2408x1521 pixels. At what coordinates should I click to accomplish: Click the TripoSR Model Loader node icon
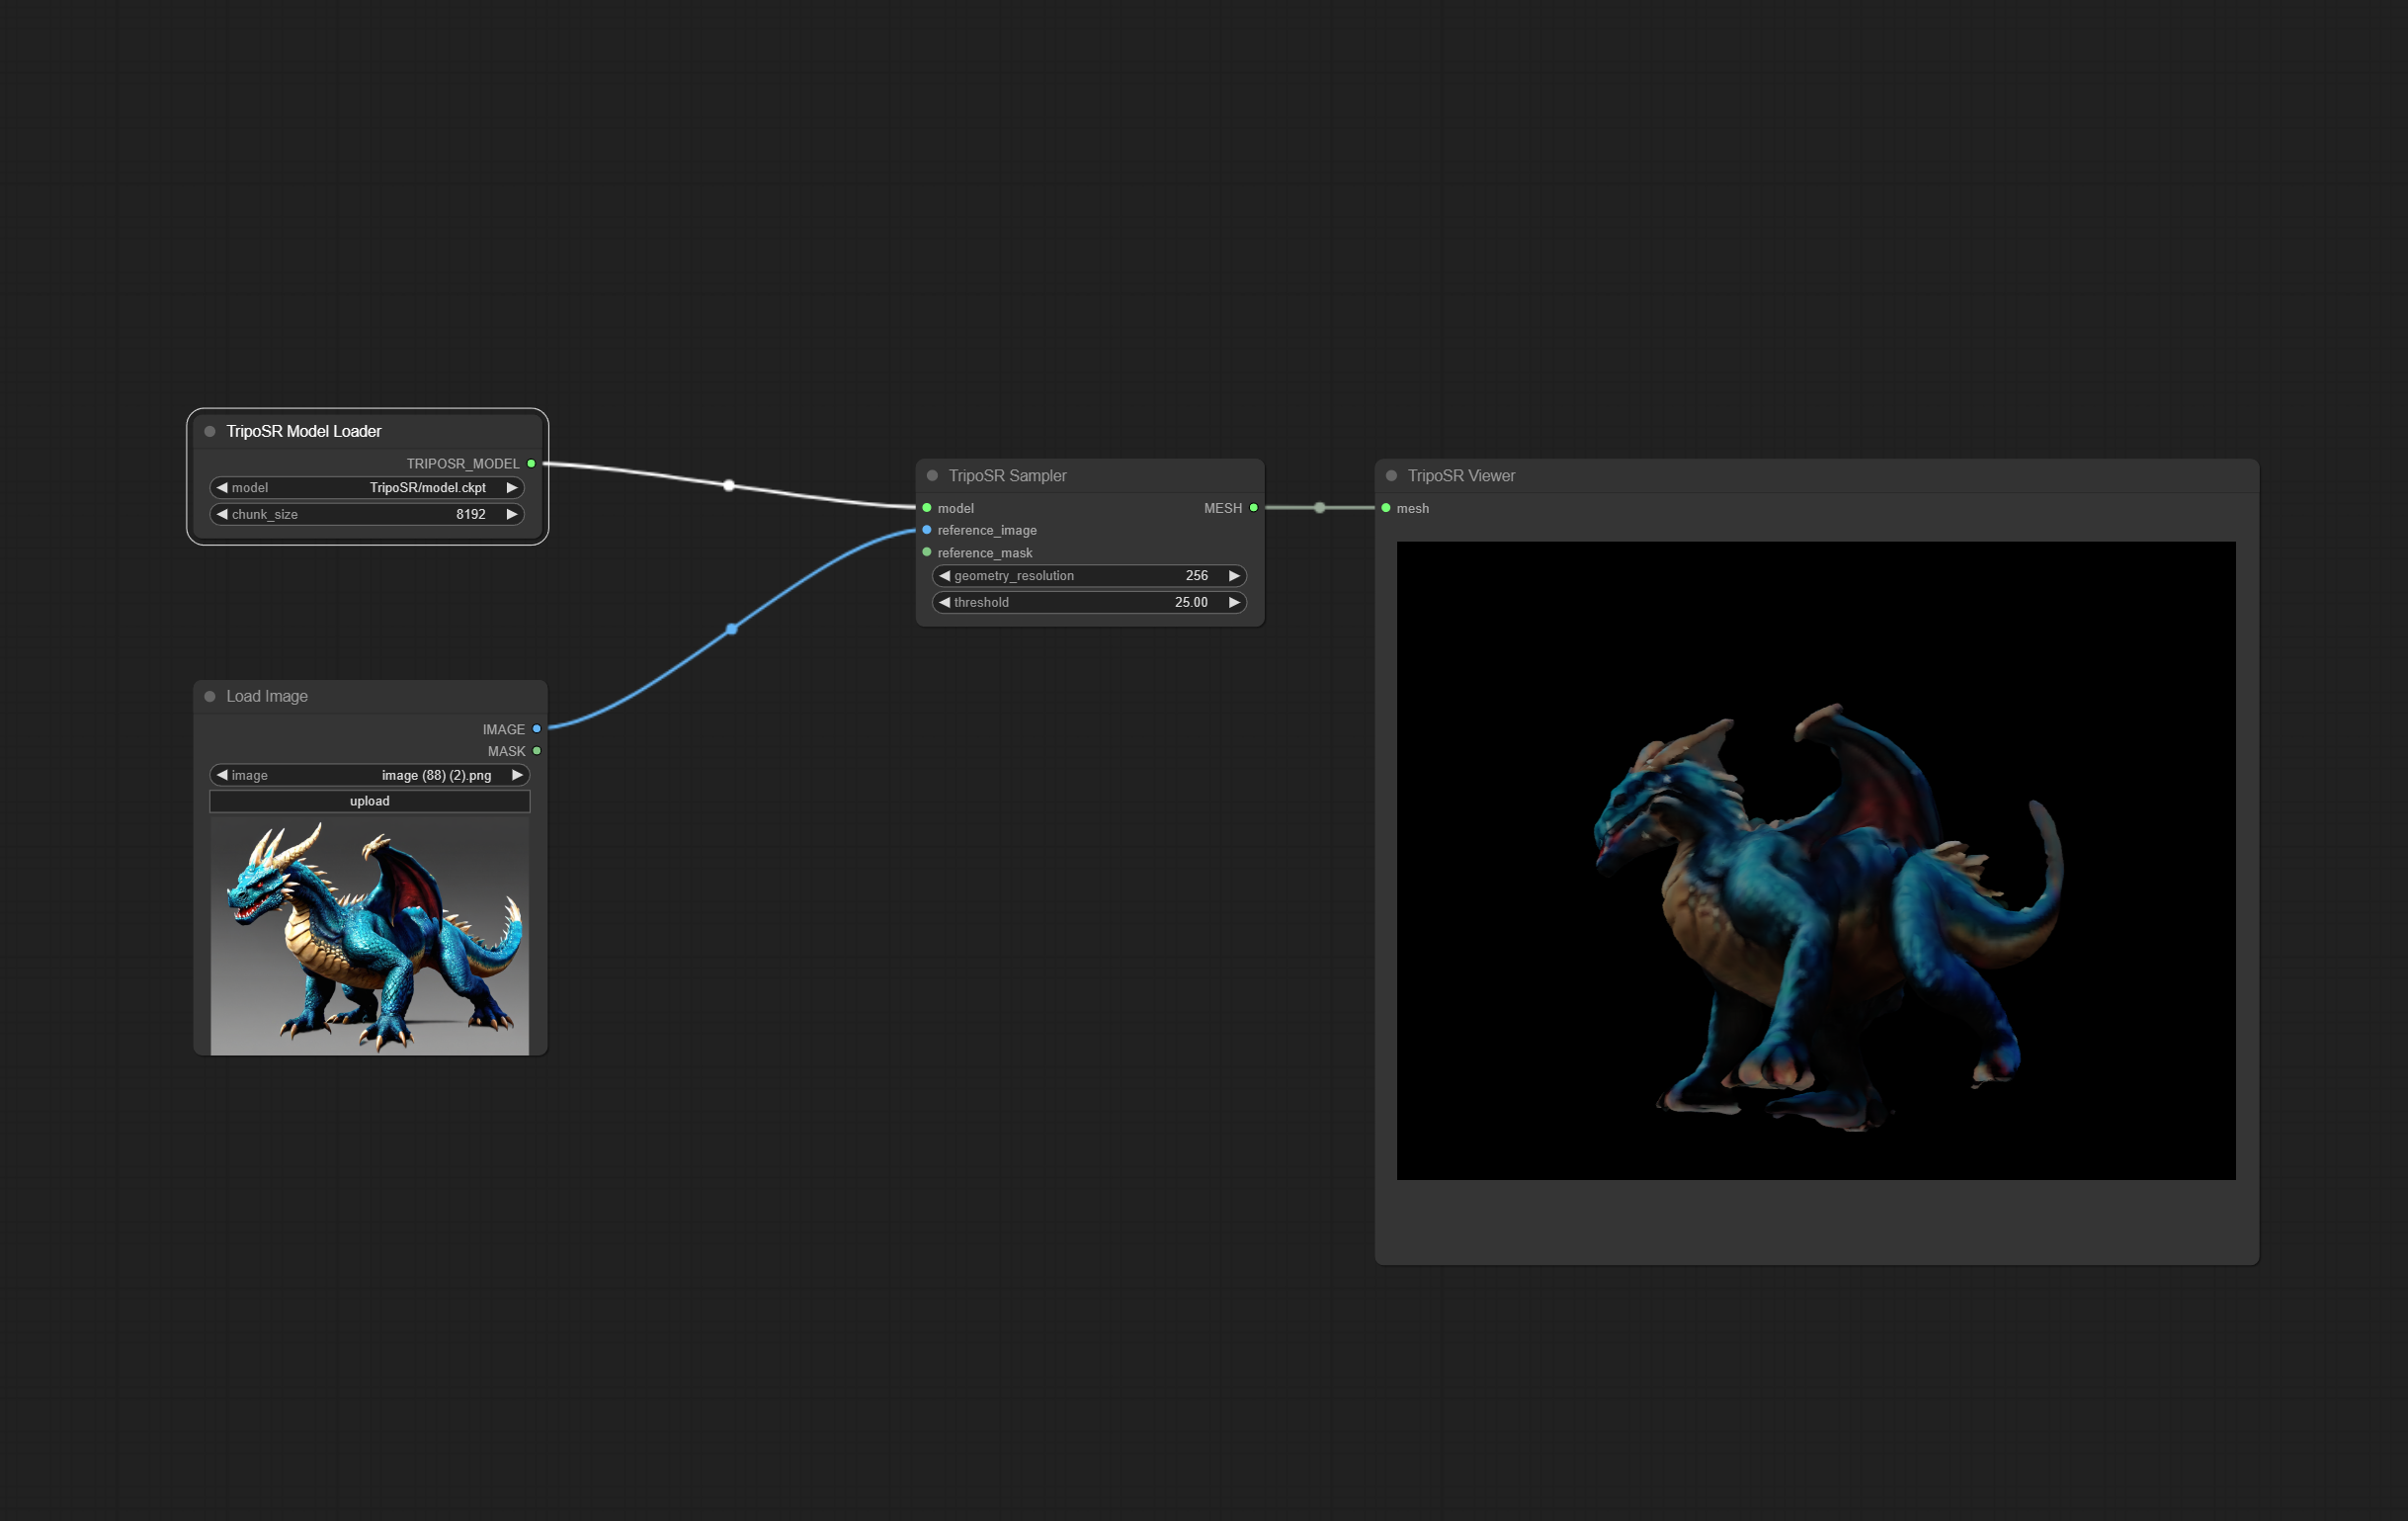click(211, 431)
